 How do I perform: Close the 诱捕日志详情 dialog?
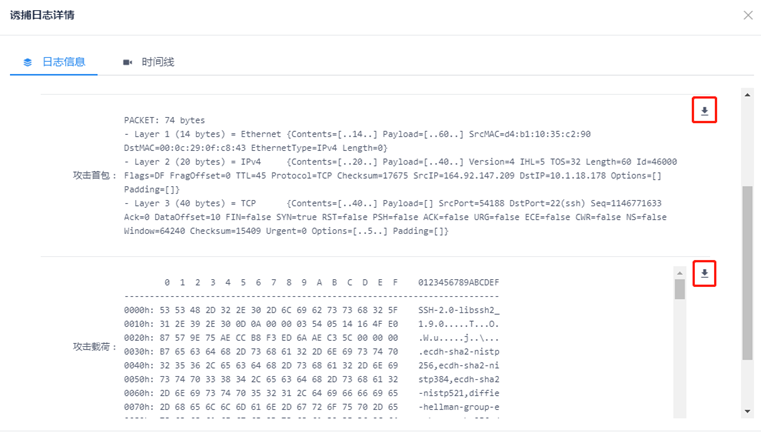[x=748, y=16]
